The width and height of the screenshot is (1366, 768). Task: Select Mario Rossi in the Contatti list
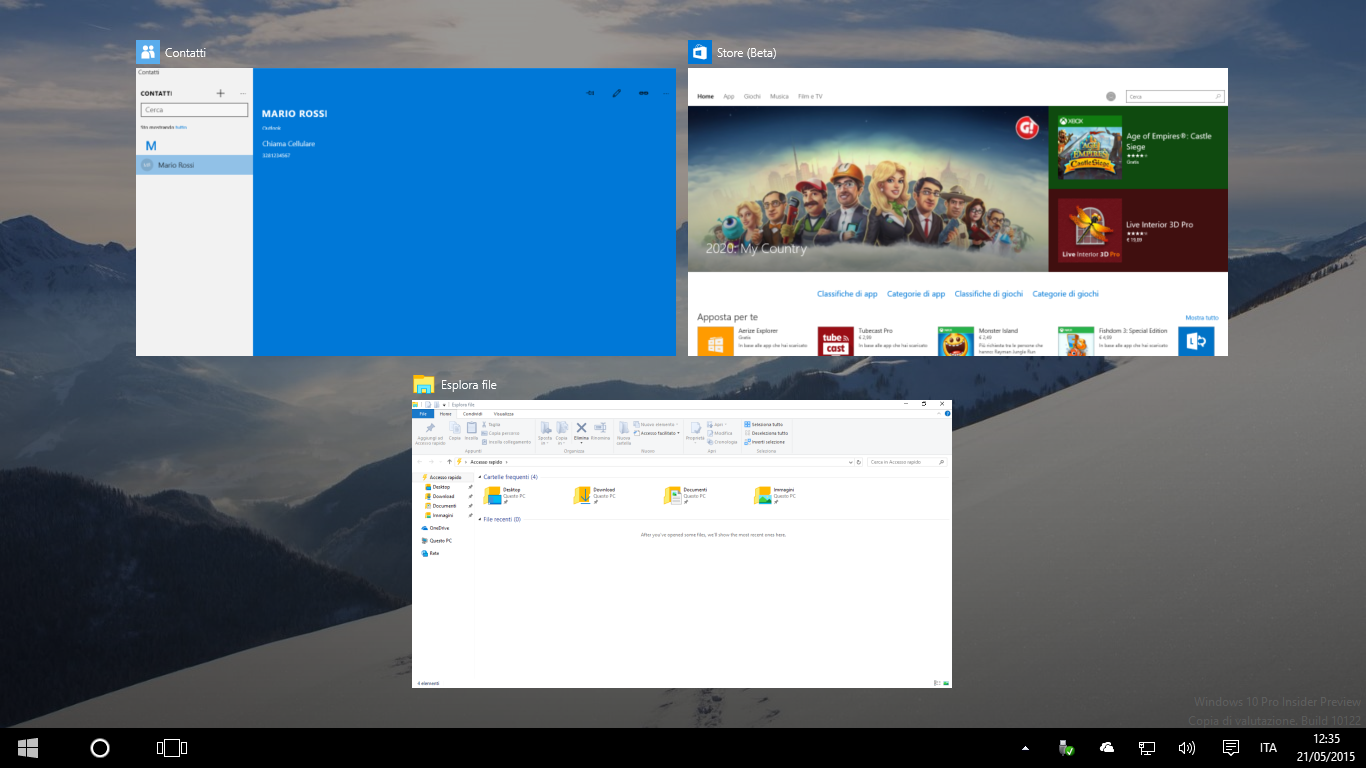[x=194, y=165]
